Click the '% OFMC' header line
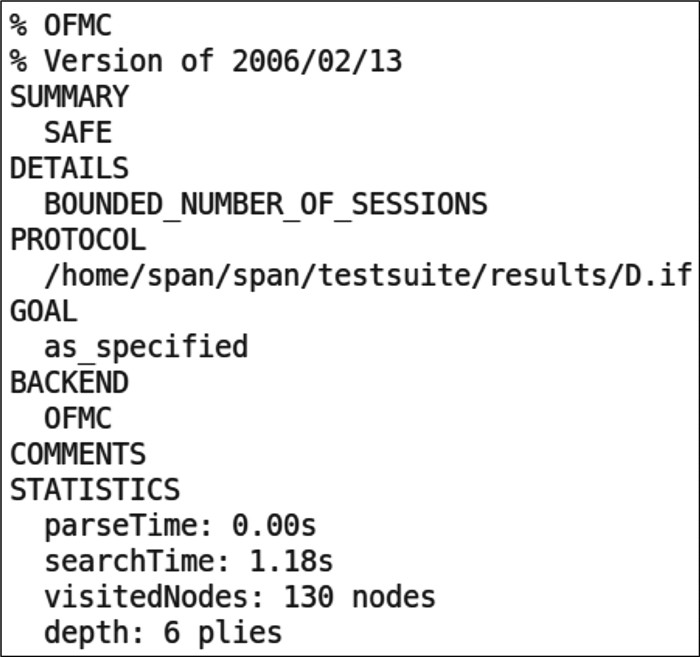The image size is (700, 657). point(62,25)
